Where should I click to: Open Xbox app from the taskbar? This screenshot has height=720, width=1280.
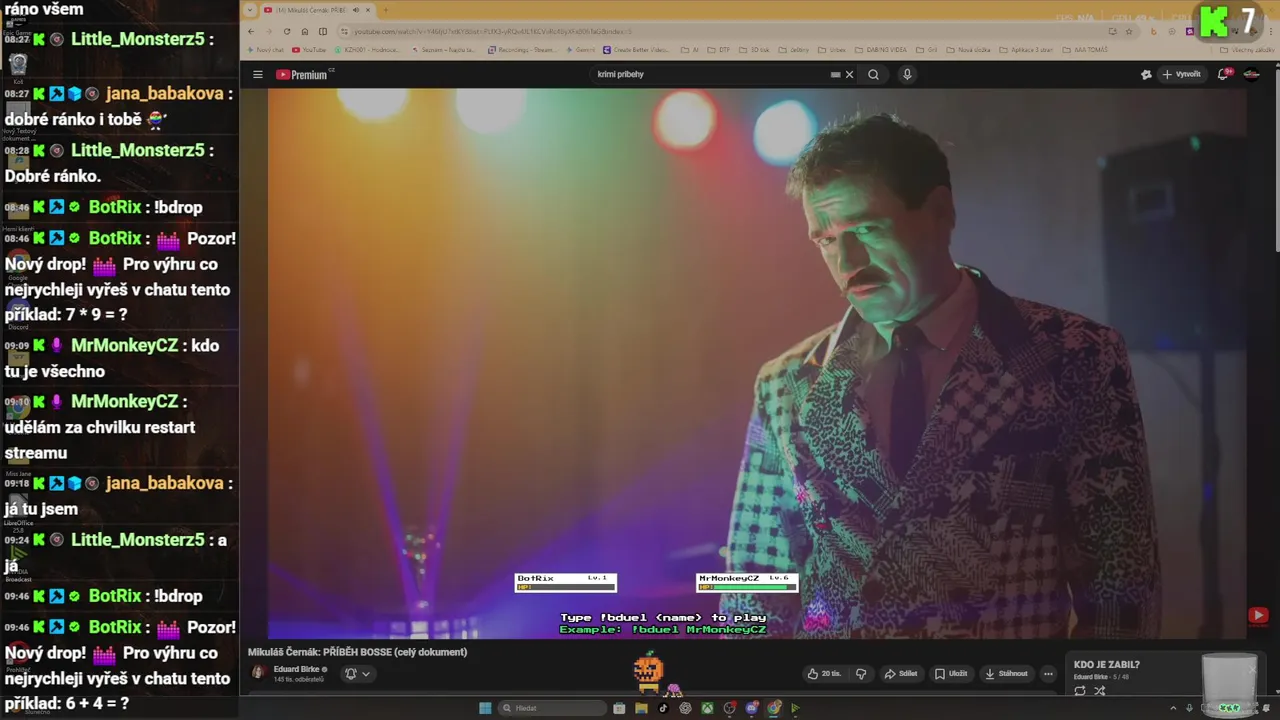707,708
